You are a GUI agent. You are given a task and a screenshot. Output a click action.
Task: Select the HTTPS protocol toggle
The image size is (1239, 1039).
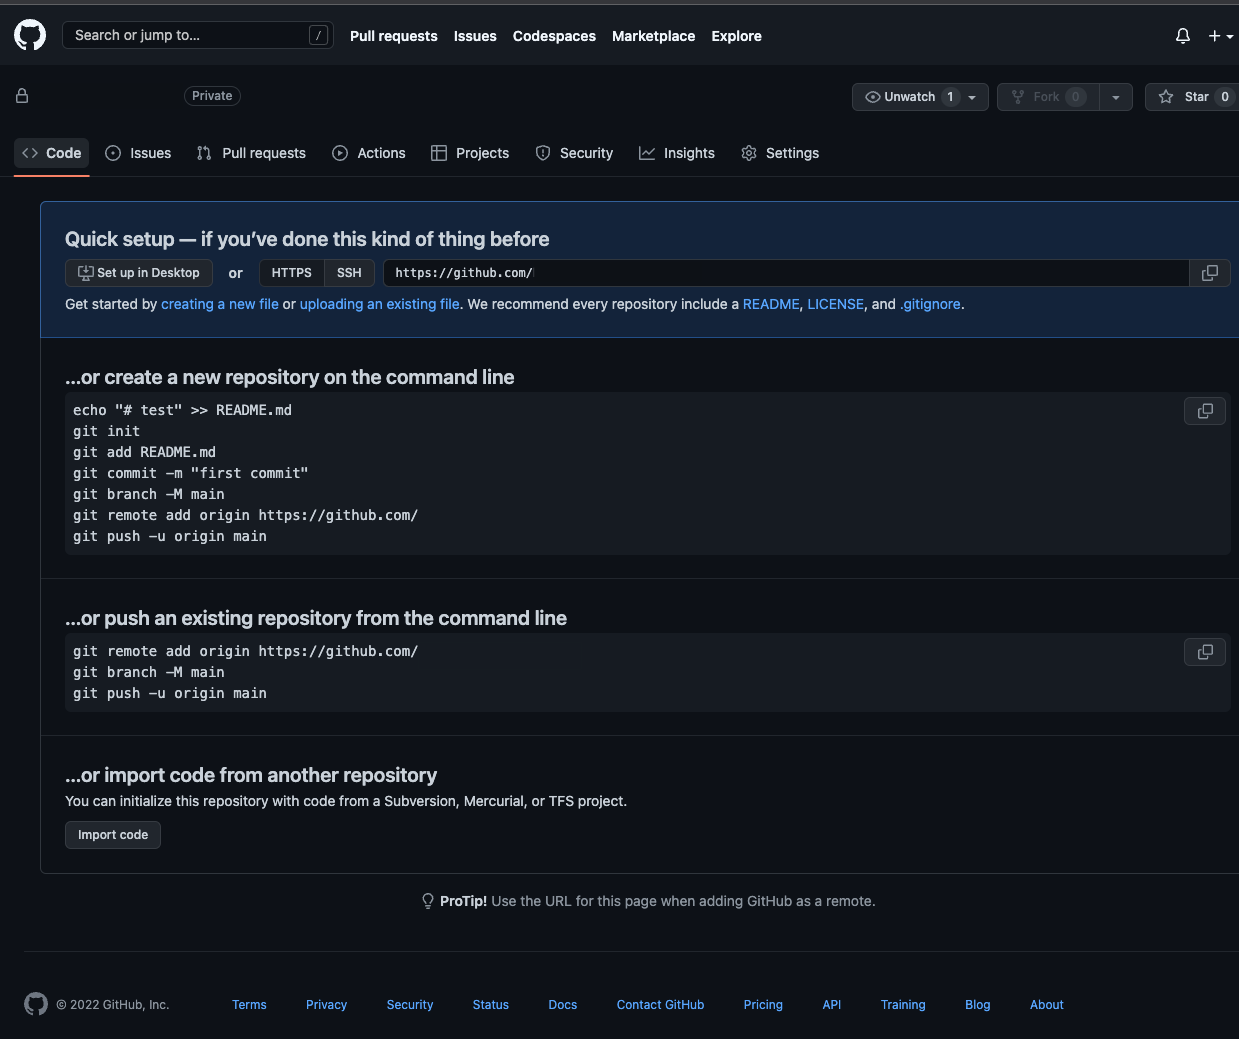[x=291, y=273]
